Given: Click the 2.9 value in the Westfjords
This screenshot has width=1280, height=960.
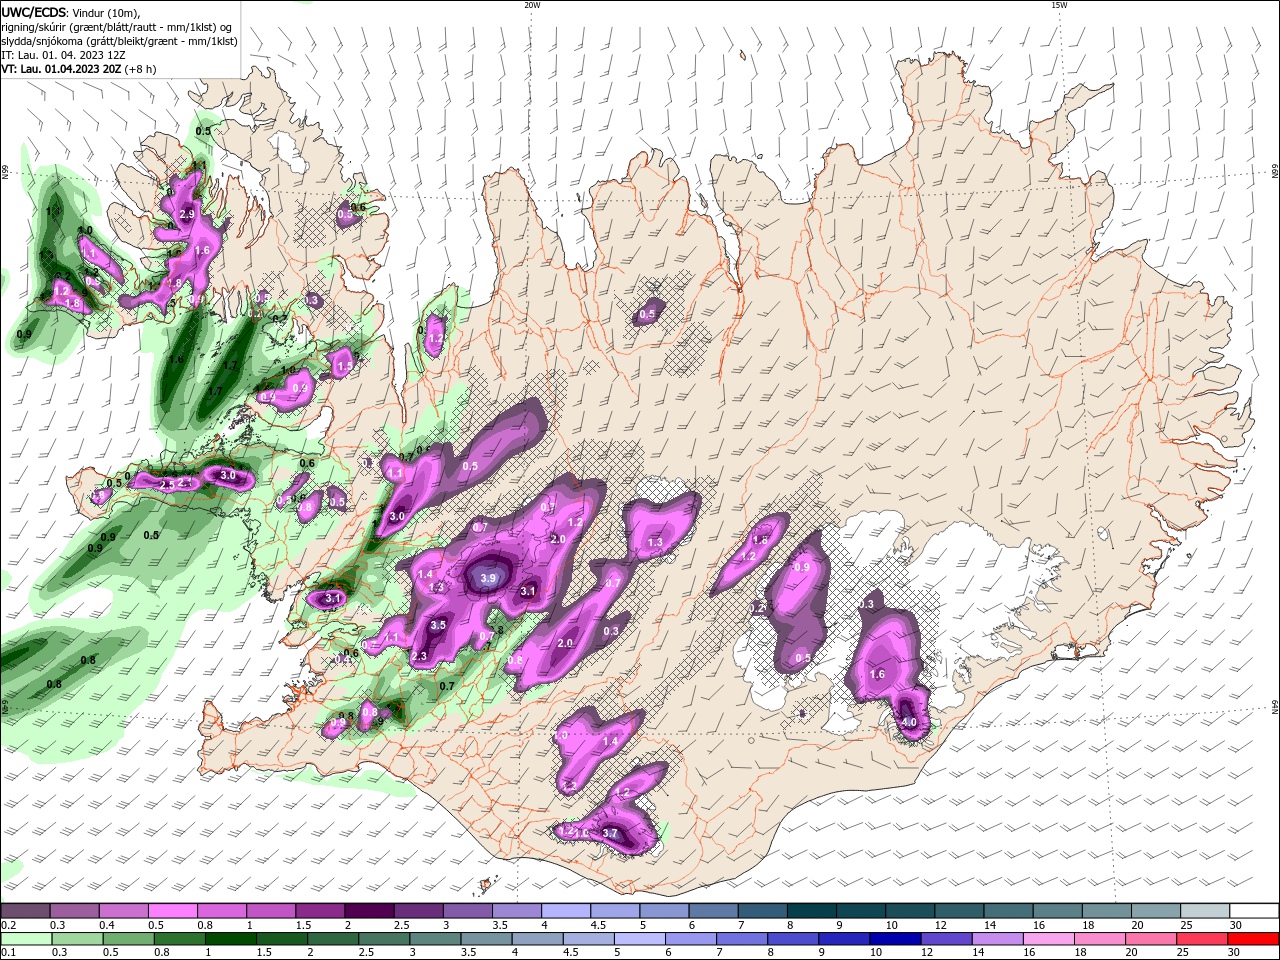Looking at the screenshot, I should (187, 214).
